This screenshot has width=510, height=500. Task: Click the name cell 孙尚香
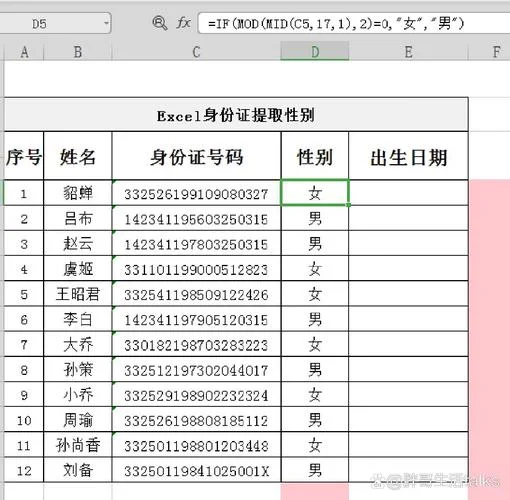click(x=78, y=445)
